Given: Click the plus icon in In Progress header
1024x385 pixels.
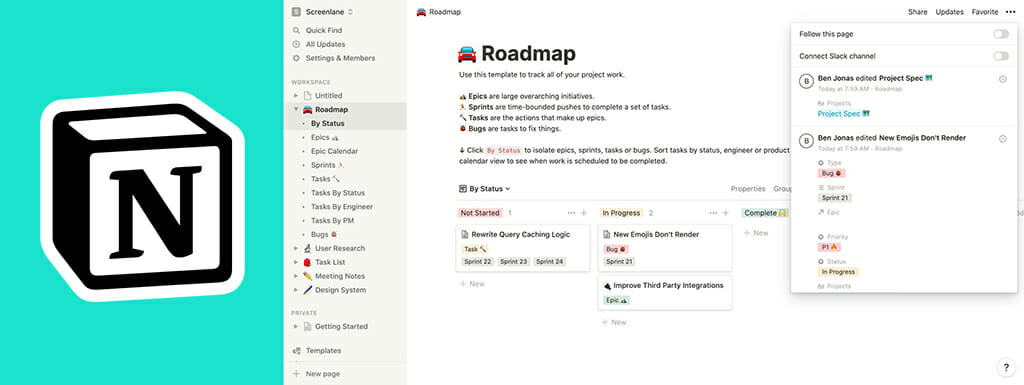Looking at the screenshot, I should coord(726,213).
